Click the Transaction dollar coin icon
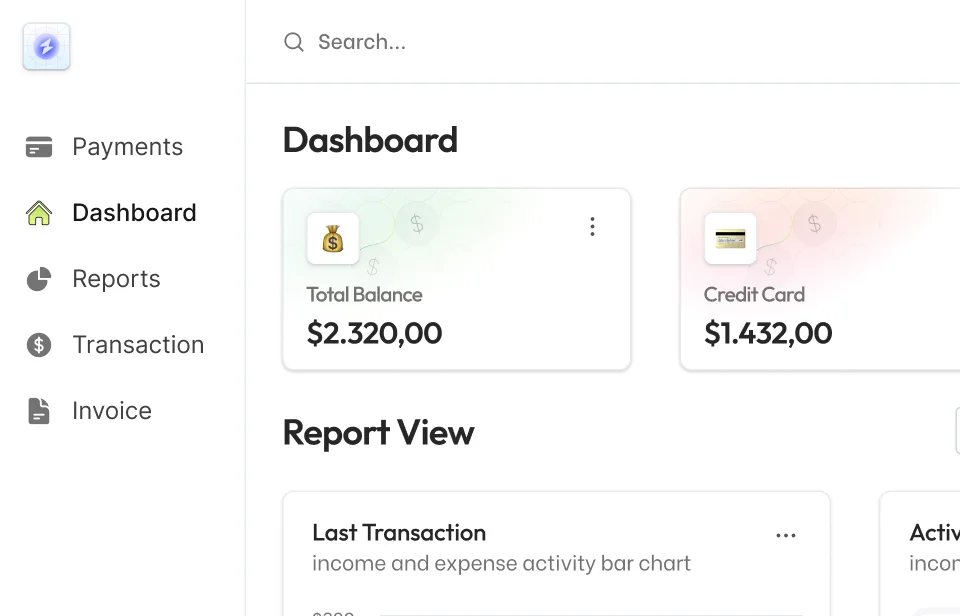This screenshot has height=616, width=960. (39, 345)
